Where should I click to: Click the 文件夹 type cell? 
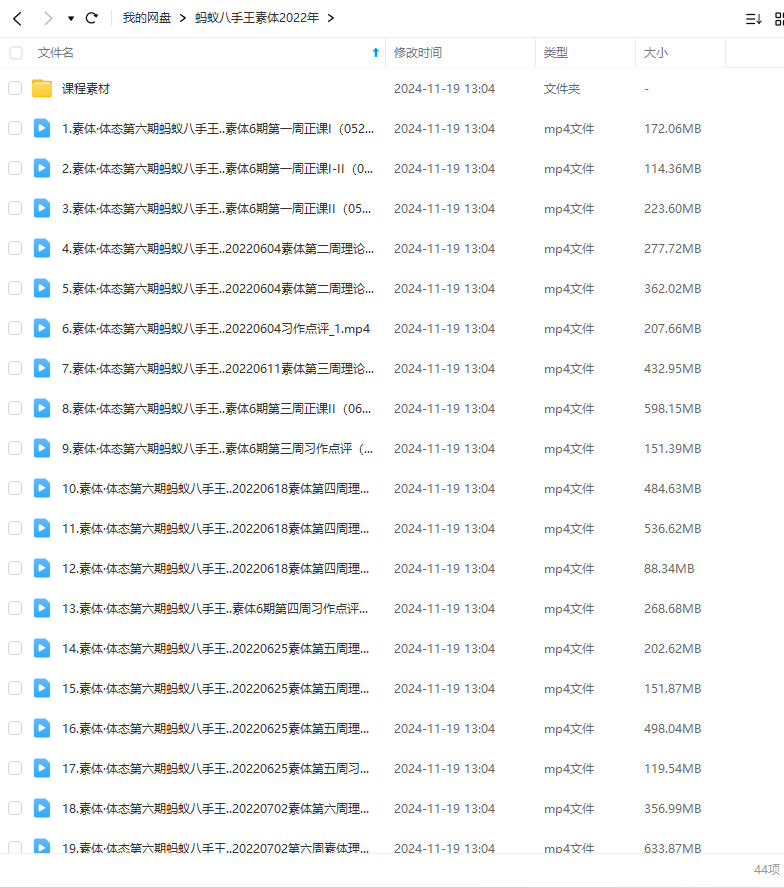tap(562, 89)
